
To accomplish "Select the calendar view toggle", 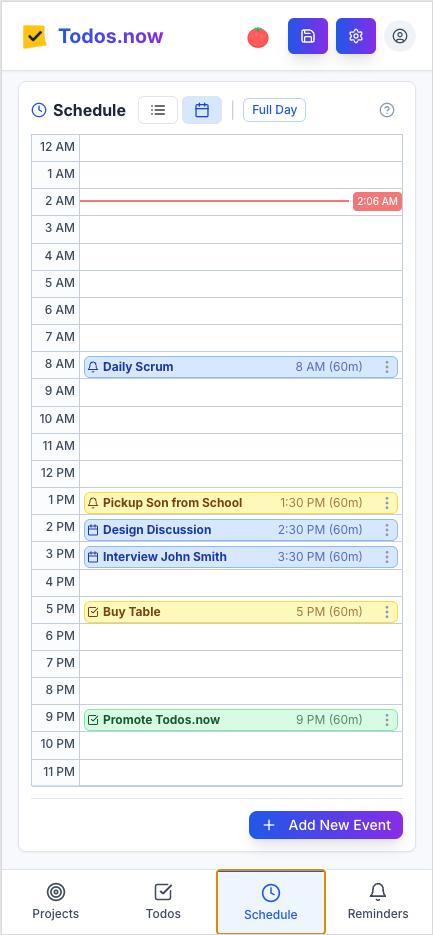I will 202,110.
